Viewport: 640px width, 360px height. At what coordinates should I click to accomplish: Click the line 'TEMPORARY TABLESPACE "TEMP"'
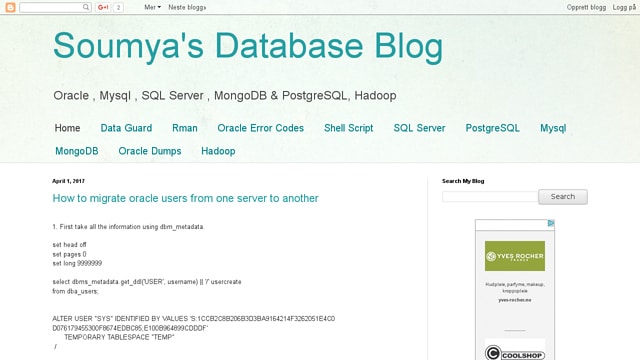(x=119, y=337)
